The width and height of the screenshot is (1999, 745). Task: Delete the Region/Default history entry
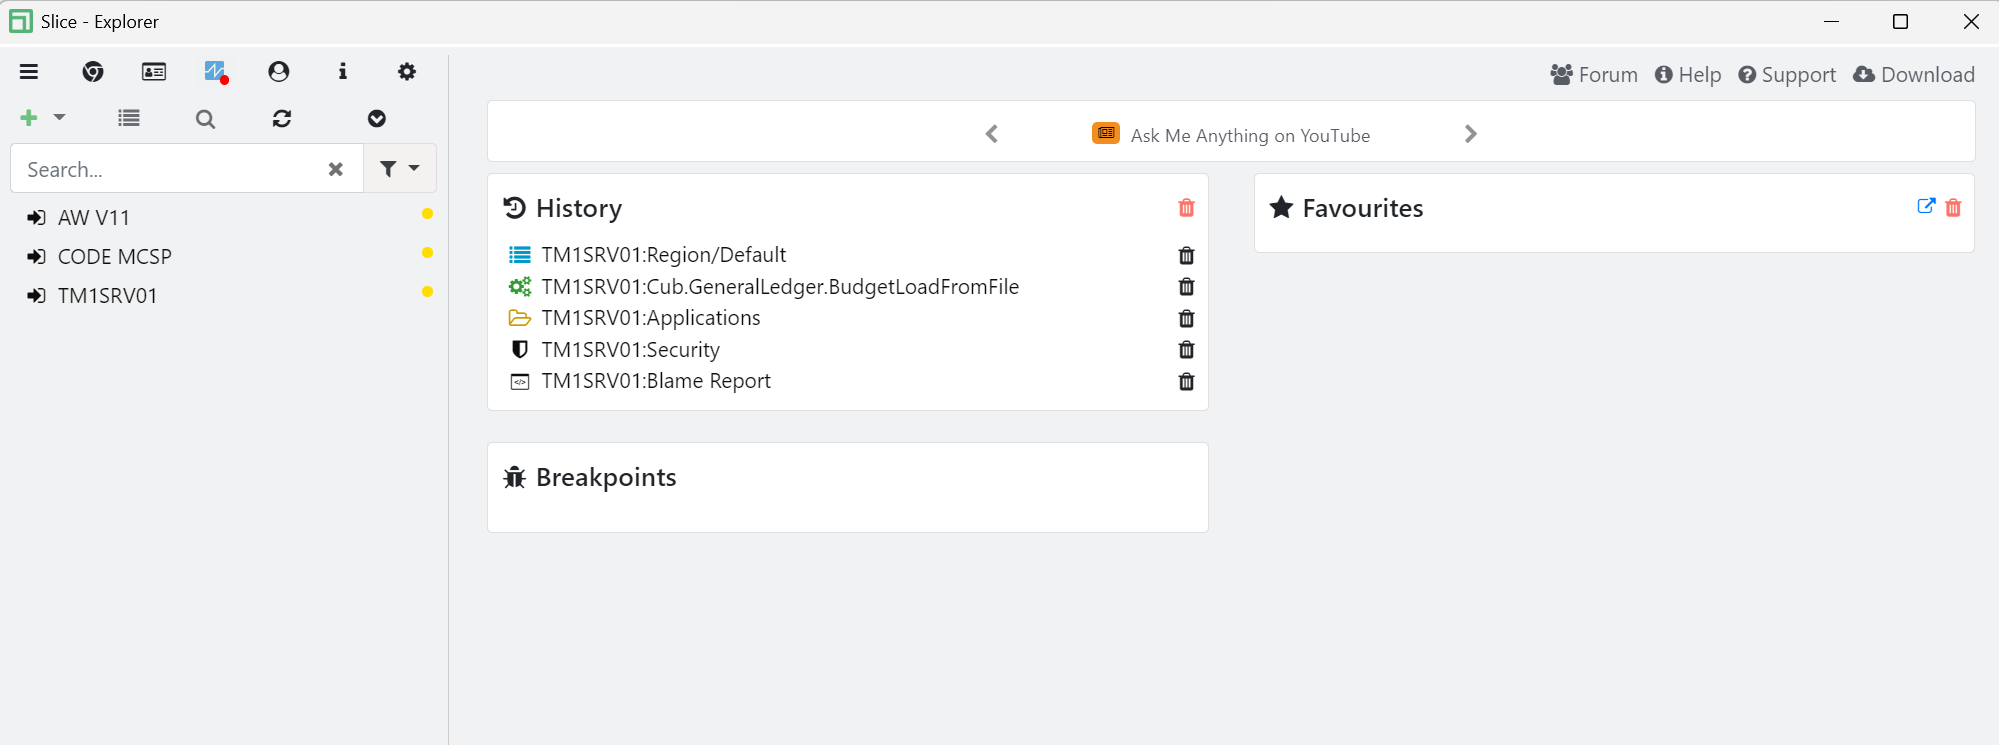pos(1187,256)
